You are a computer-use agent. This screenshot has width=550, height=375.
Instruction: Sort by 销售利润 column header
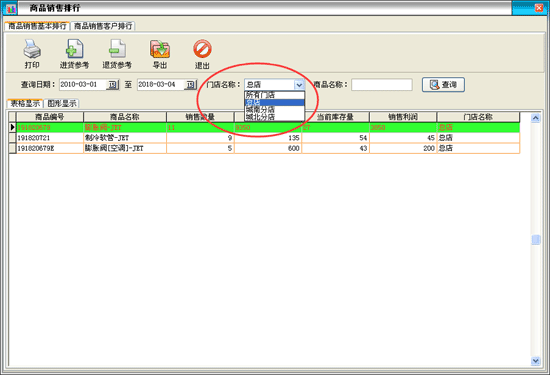coord(403,117)
